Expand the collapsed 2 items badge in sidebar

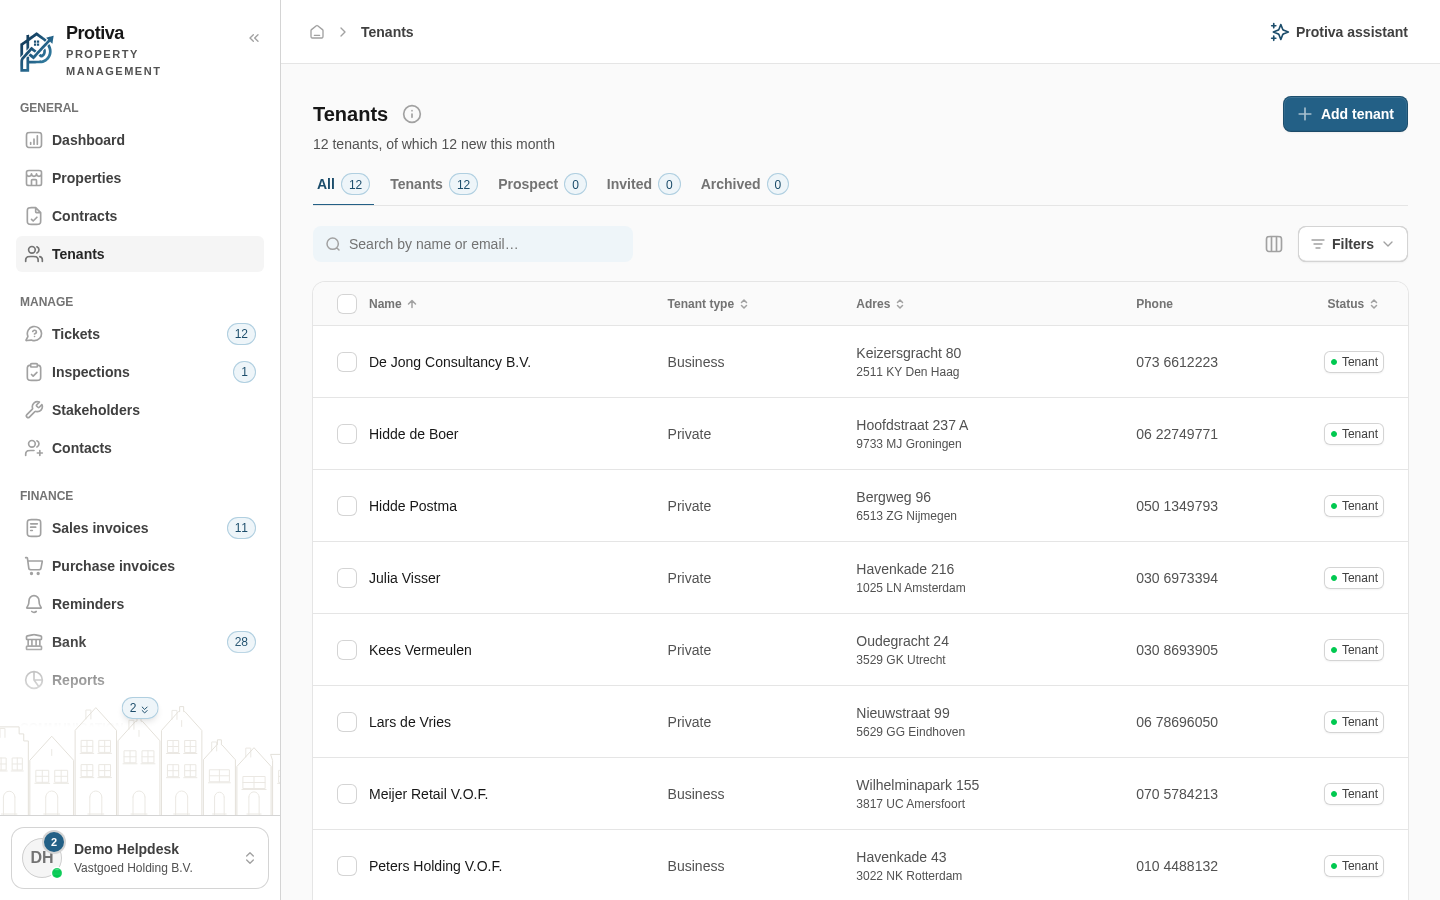coord(140,708)
